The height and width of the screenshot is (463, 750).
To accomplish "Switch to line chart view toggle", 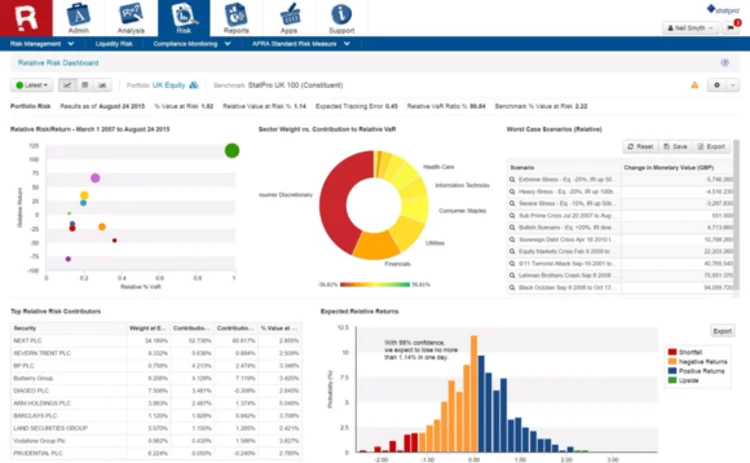I will [67, 85].
